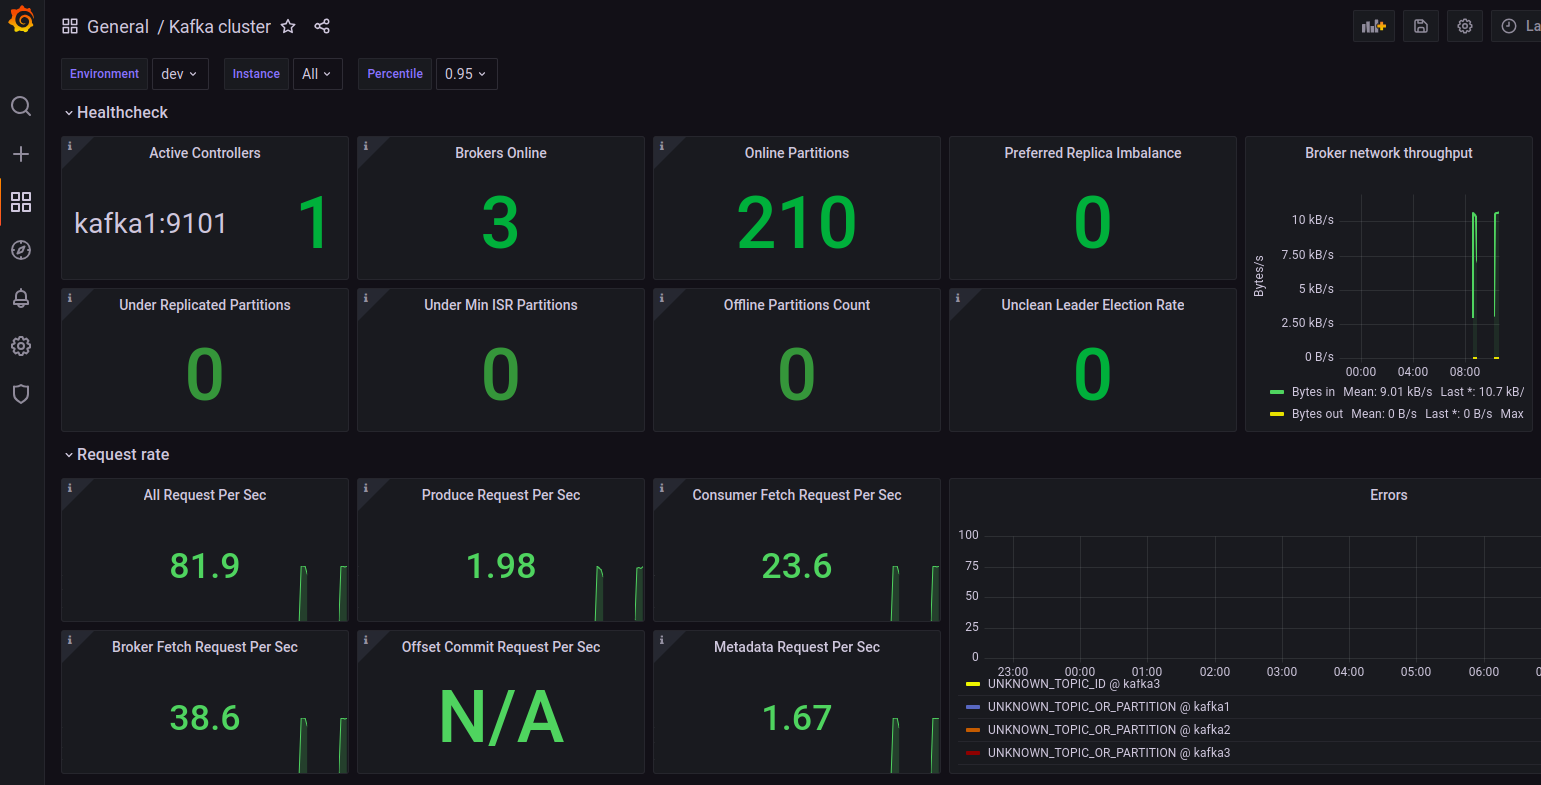Viewport: 1541px width, 785px height.
Task: Click the Brokers Online value 3
Action: click(500, 222)
